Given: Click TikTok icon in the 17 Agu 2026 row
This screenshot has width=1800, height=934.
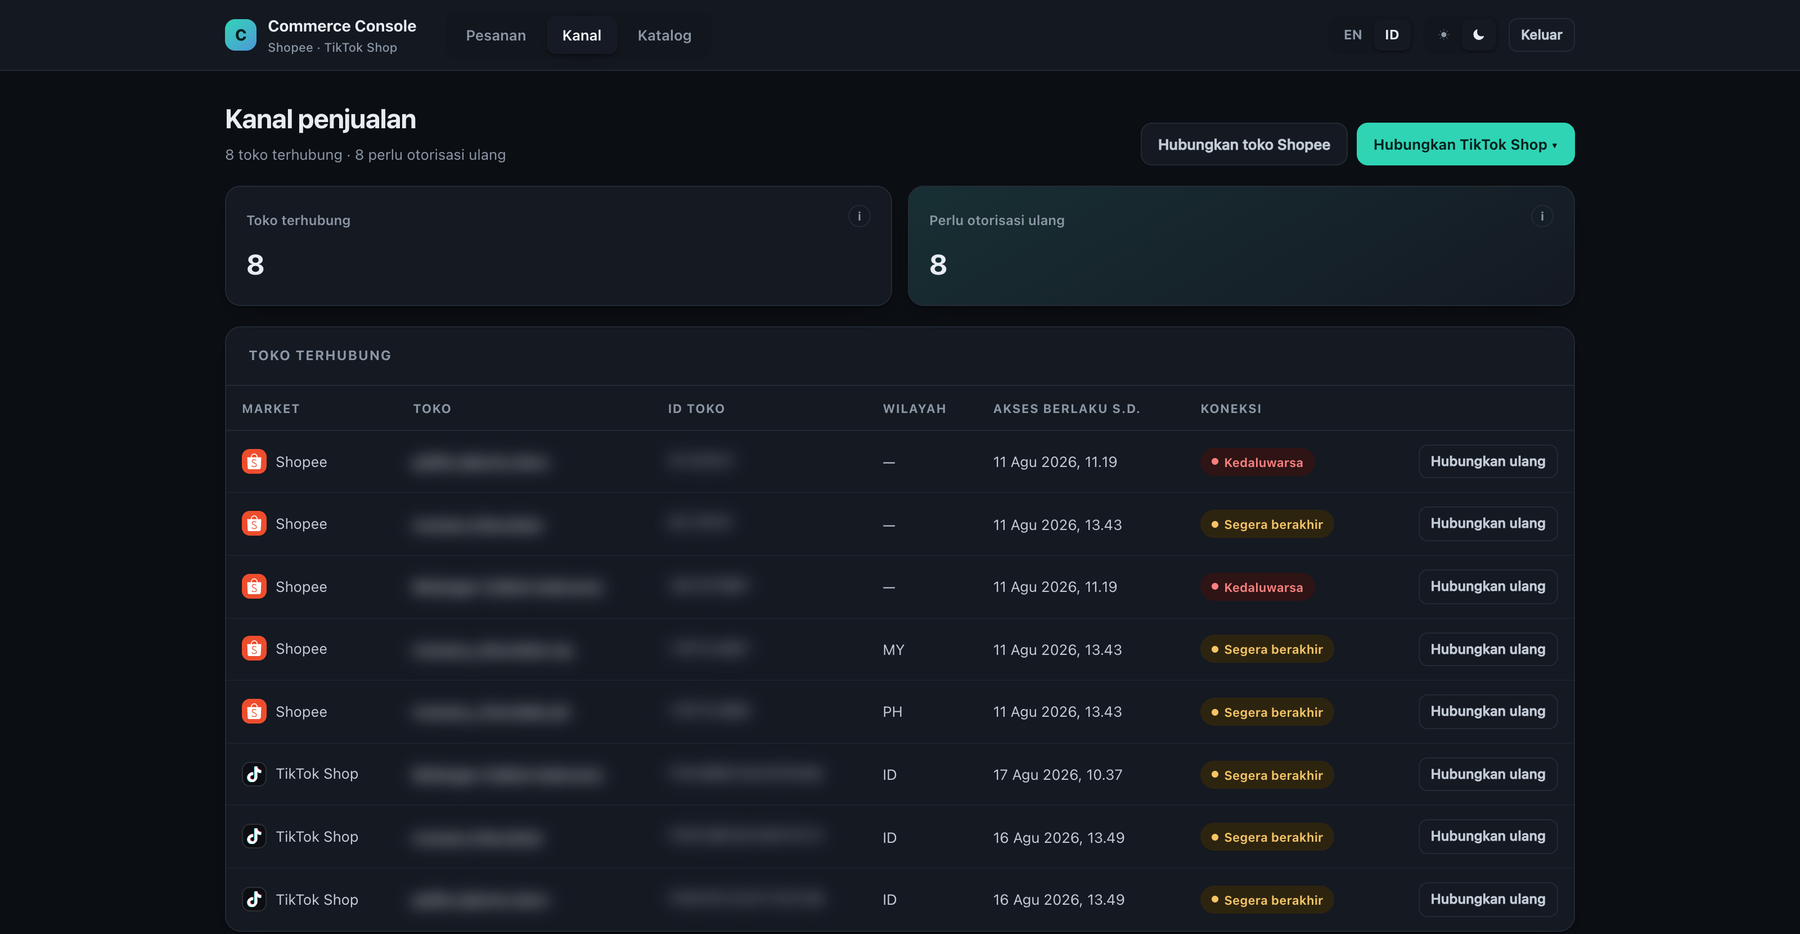Looking at the screenshot, I should [x=254, y=774].
